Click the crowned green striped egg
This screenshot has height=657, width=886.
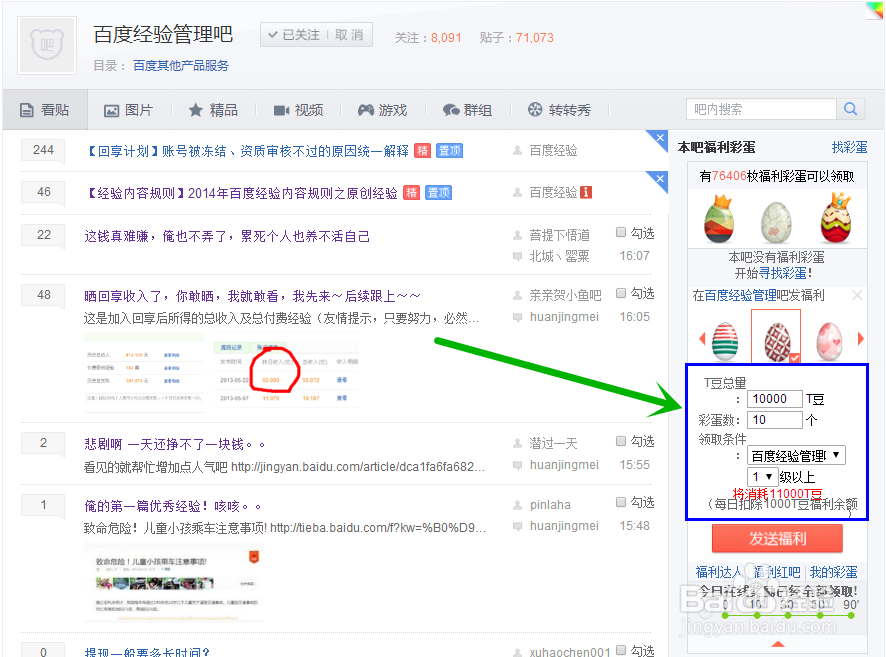719,219
